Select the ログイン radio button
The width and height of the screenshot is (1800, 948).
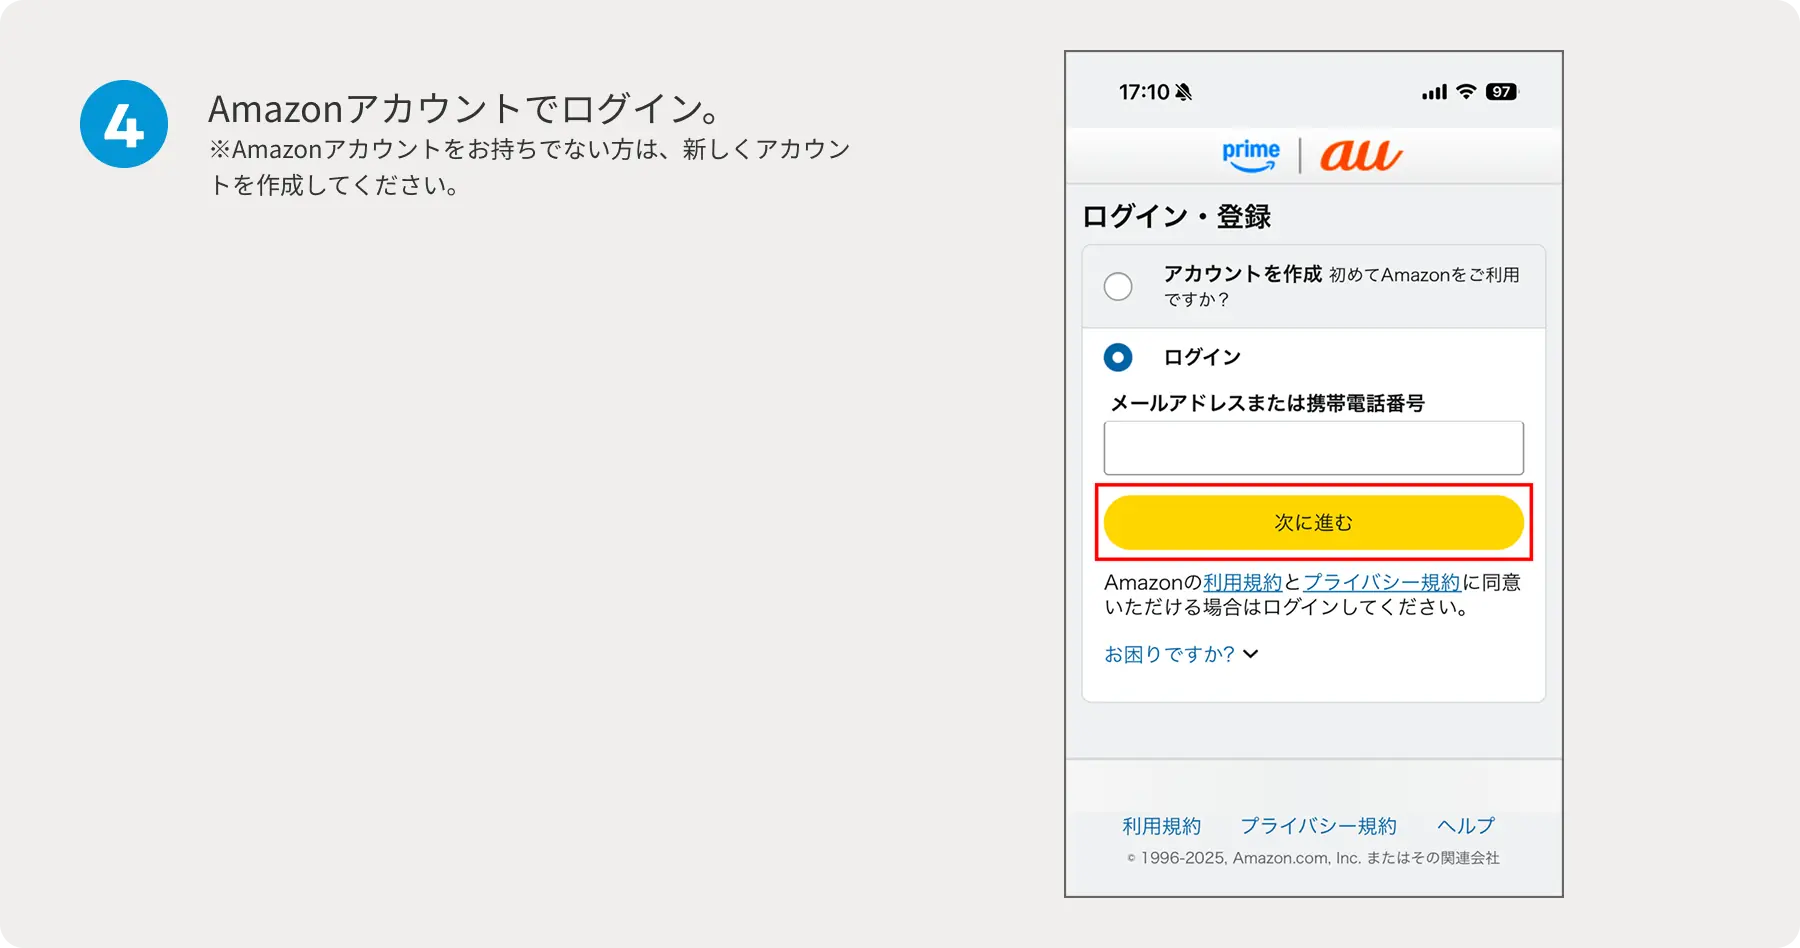click(1118, 357)
